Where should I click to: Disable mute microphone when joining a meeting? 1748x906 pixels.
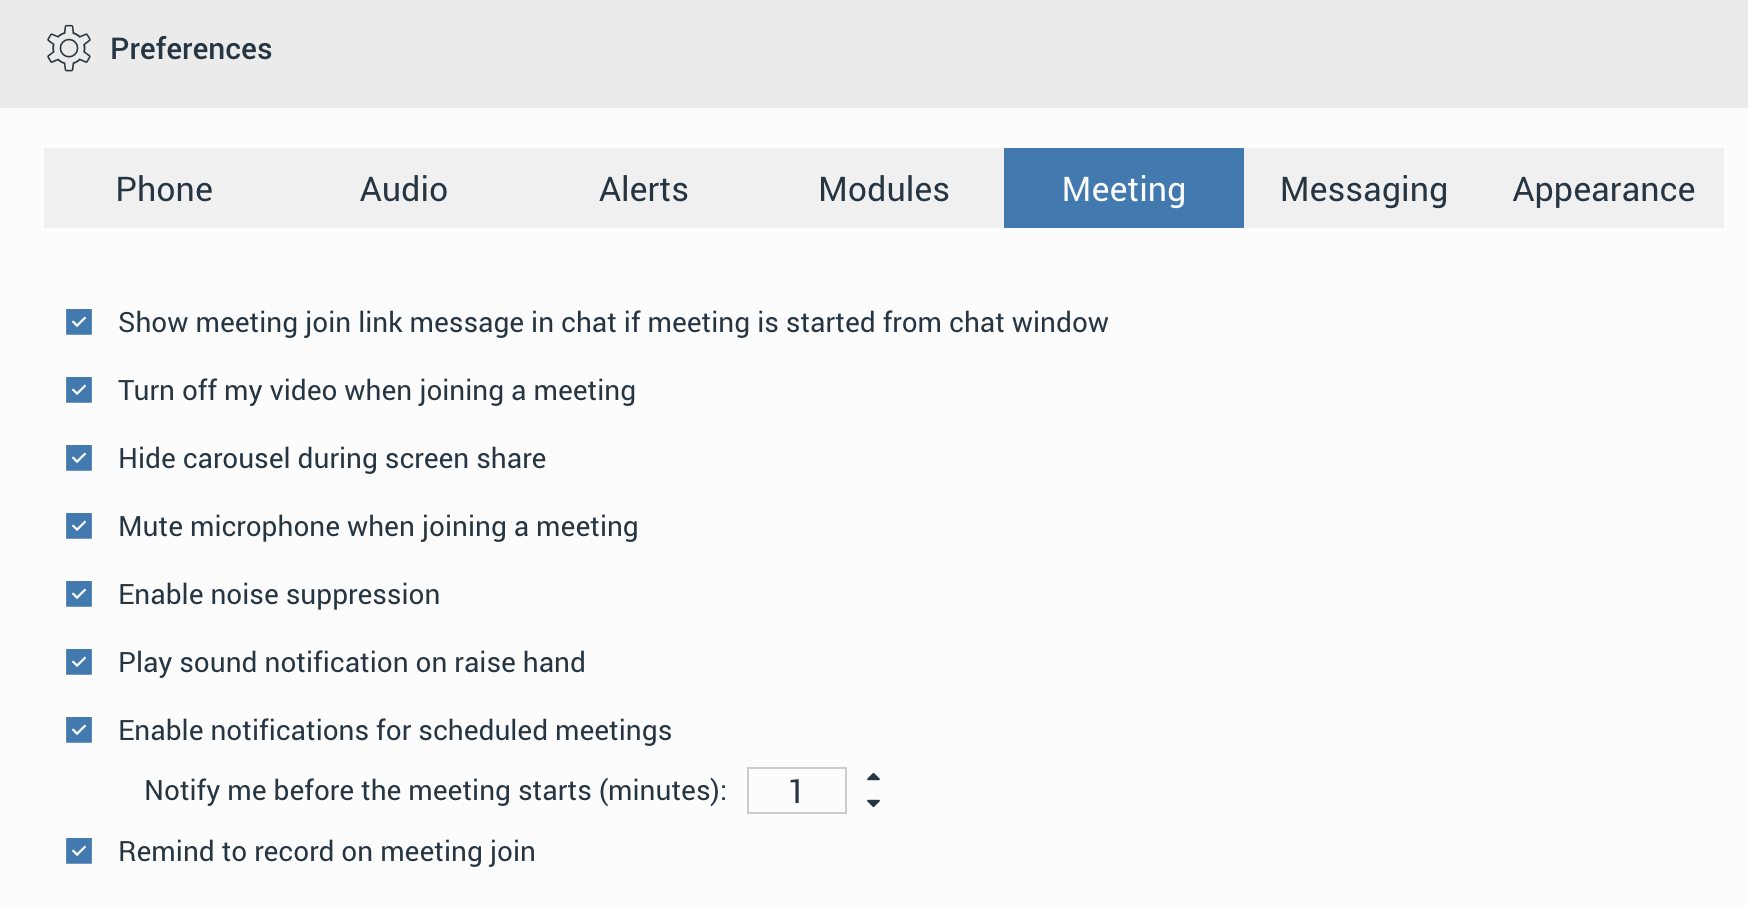(x=78, y=526)
